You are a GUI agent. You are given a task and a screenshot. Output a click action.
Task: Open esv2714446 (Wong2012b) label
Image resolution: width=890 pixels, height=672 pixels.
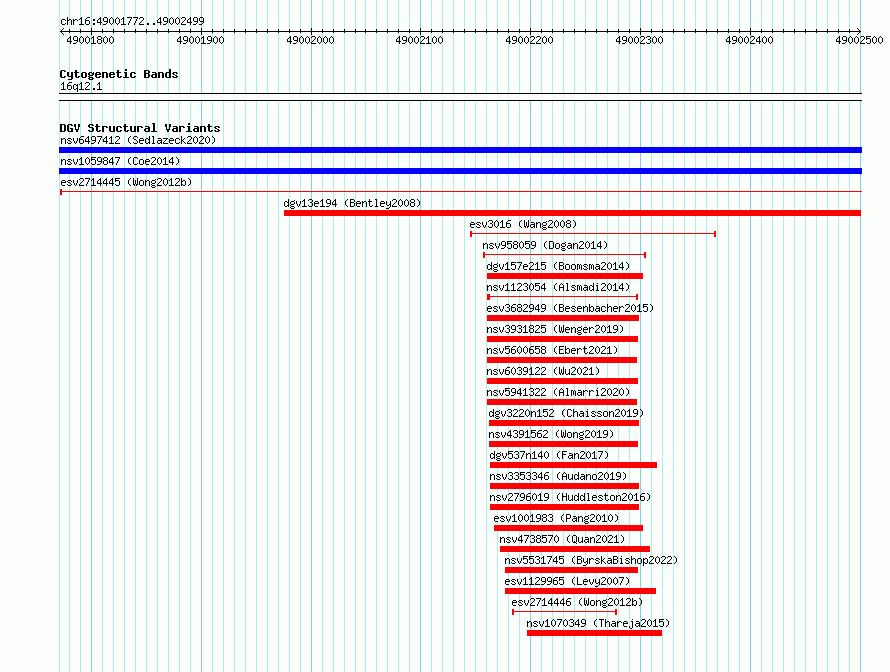click(577, 602)
